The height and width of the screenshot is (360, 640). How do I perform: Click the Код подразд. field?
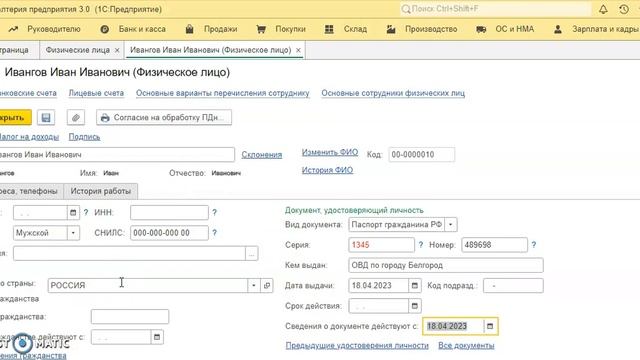coord(513,285)
